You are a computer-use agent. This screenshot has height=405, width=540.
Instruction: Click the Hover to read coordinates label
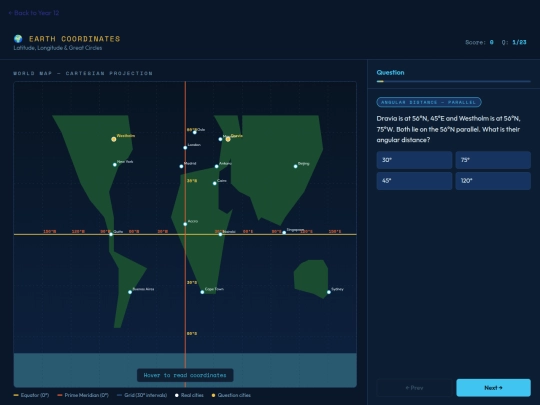click(x=185, y=375)
